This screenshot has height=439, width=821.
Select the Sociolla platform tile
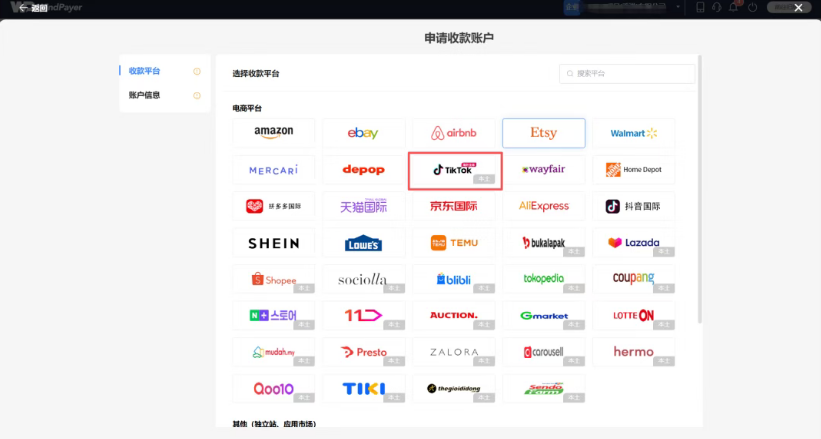click(363, 279)
